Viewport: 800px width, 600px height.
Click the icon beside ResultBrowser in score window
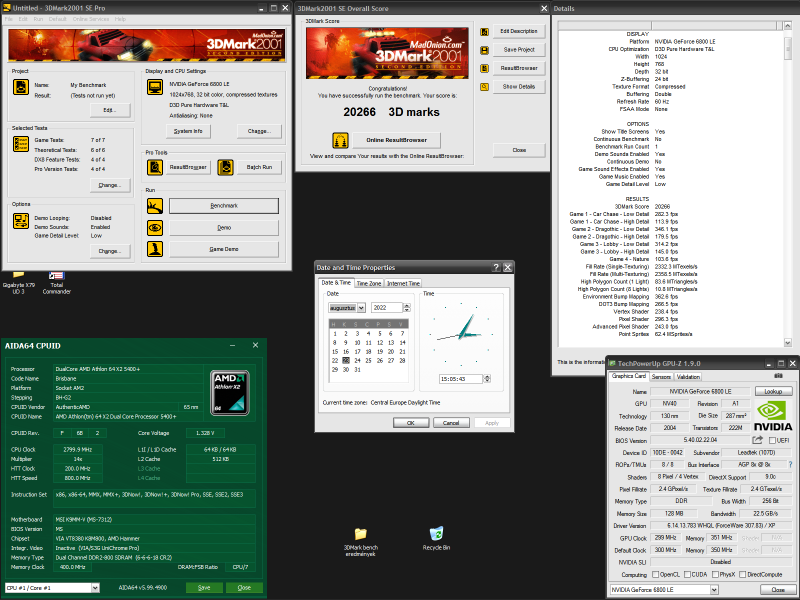(x=484, y=68)
